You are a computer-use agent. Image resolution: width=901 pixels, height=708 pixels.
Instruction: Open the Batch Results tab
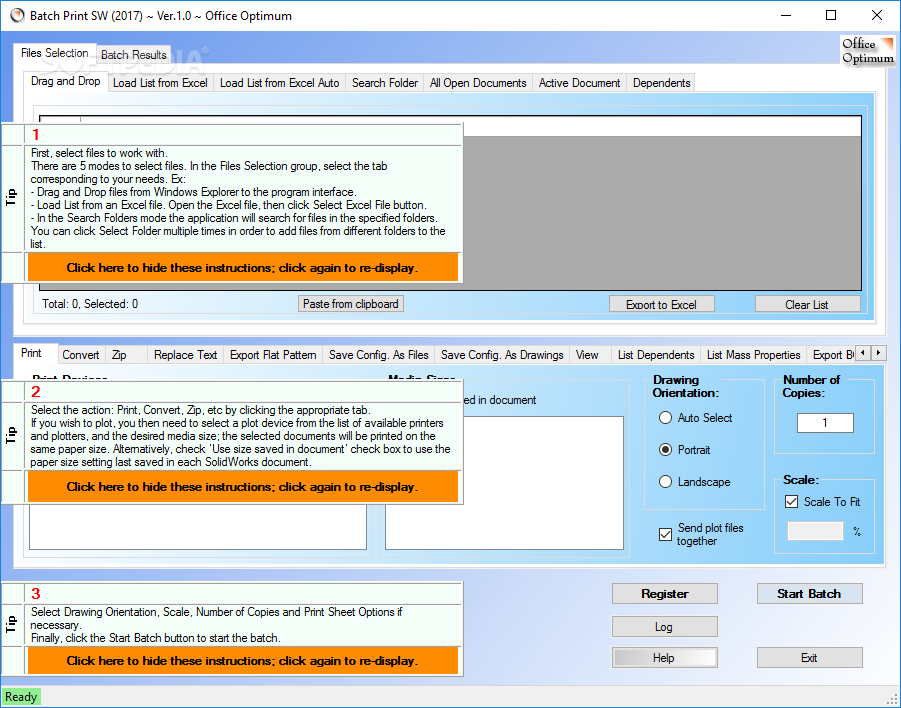133,55
